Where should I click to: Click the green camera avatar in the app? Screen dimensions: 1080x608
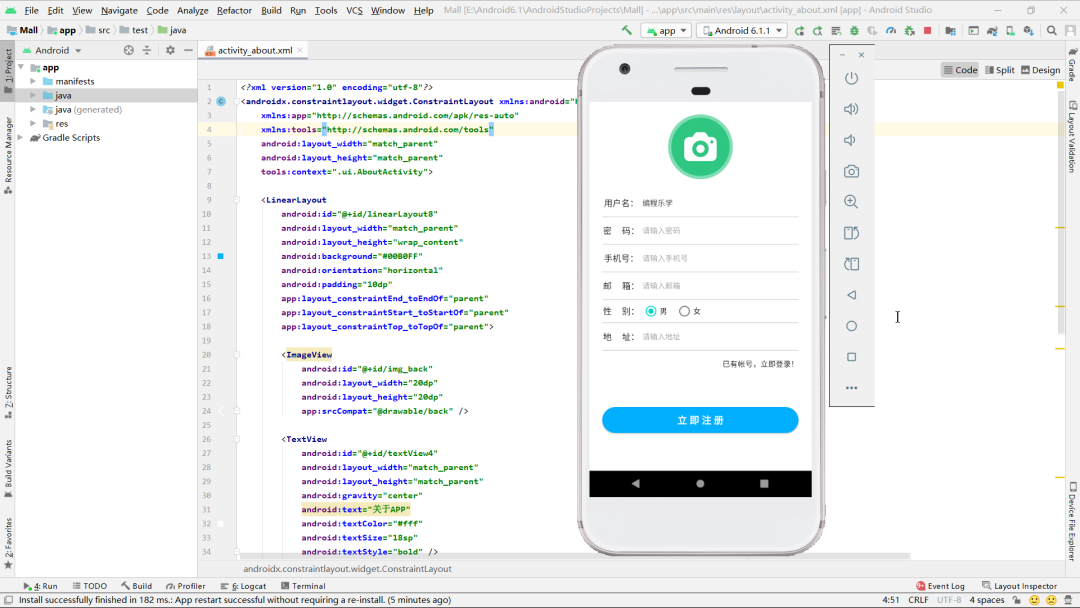(700, 147)
